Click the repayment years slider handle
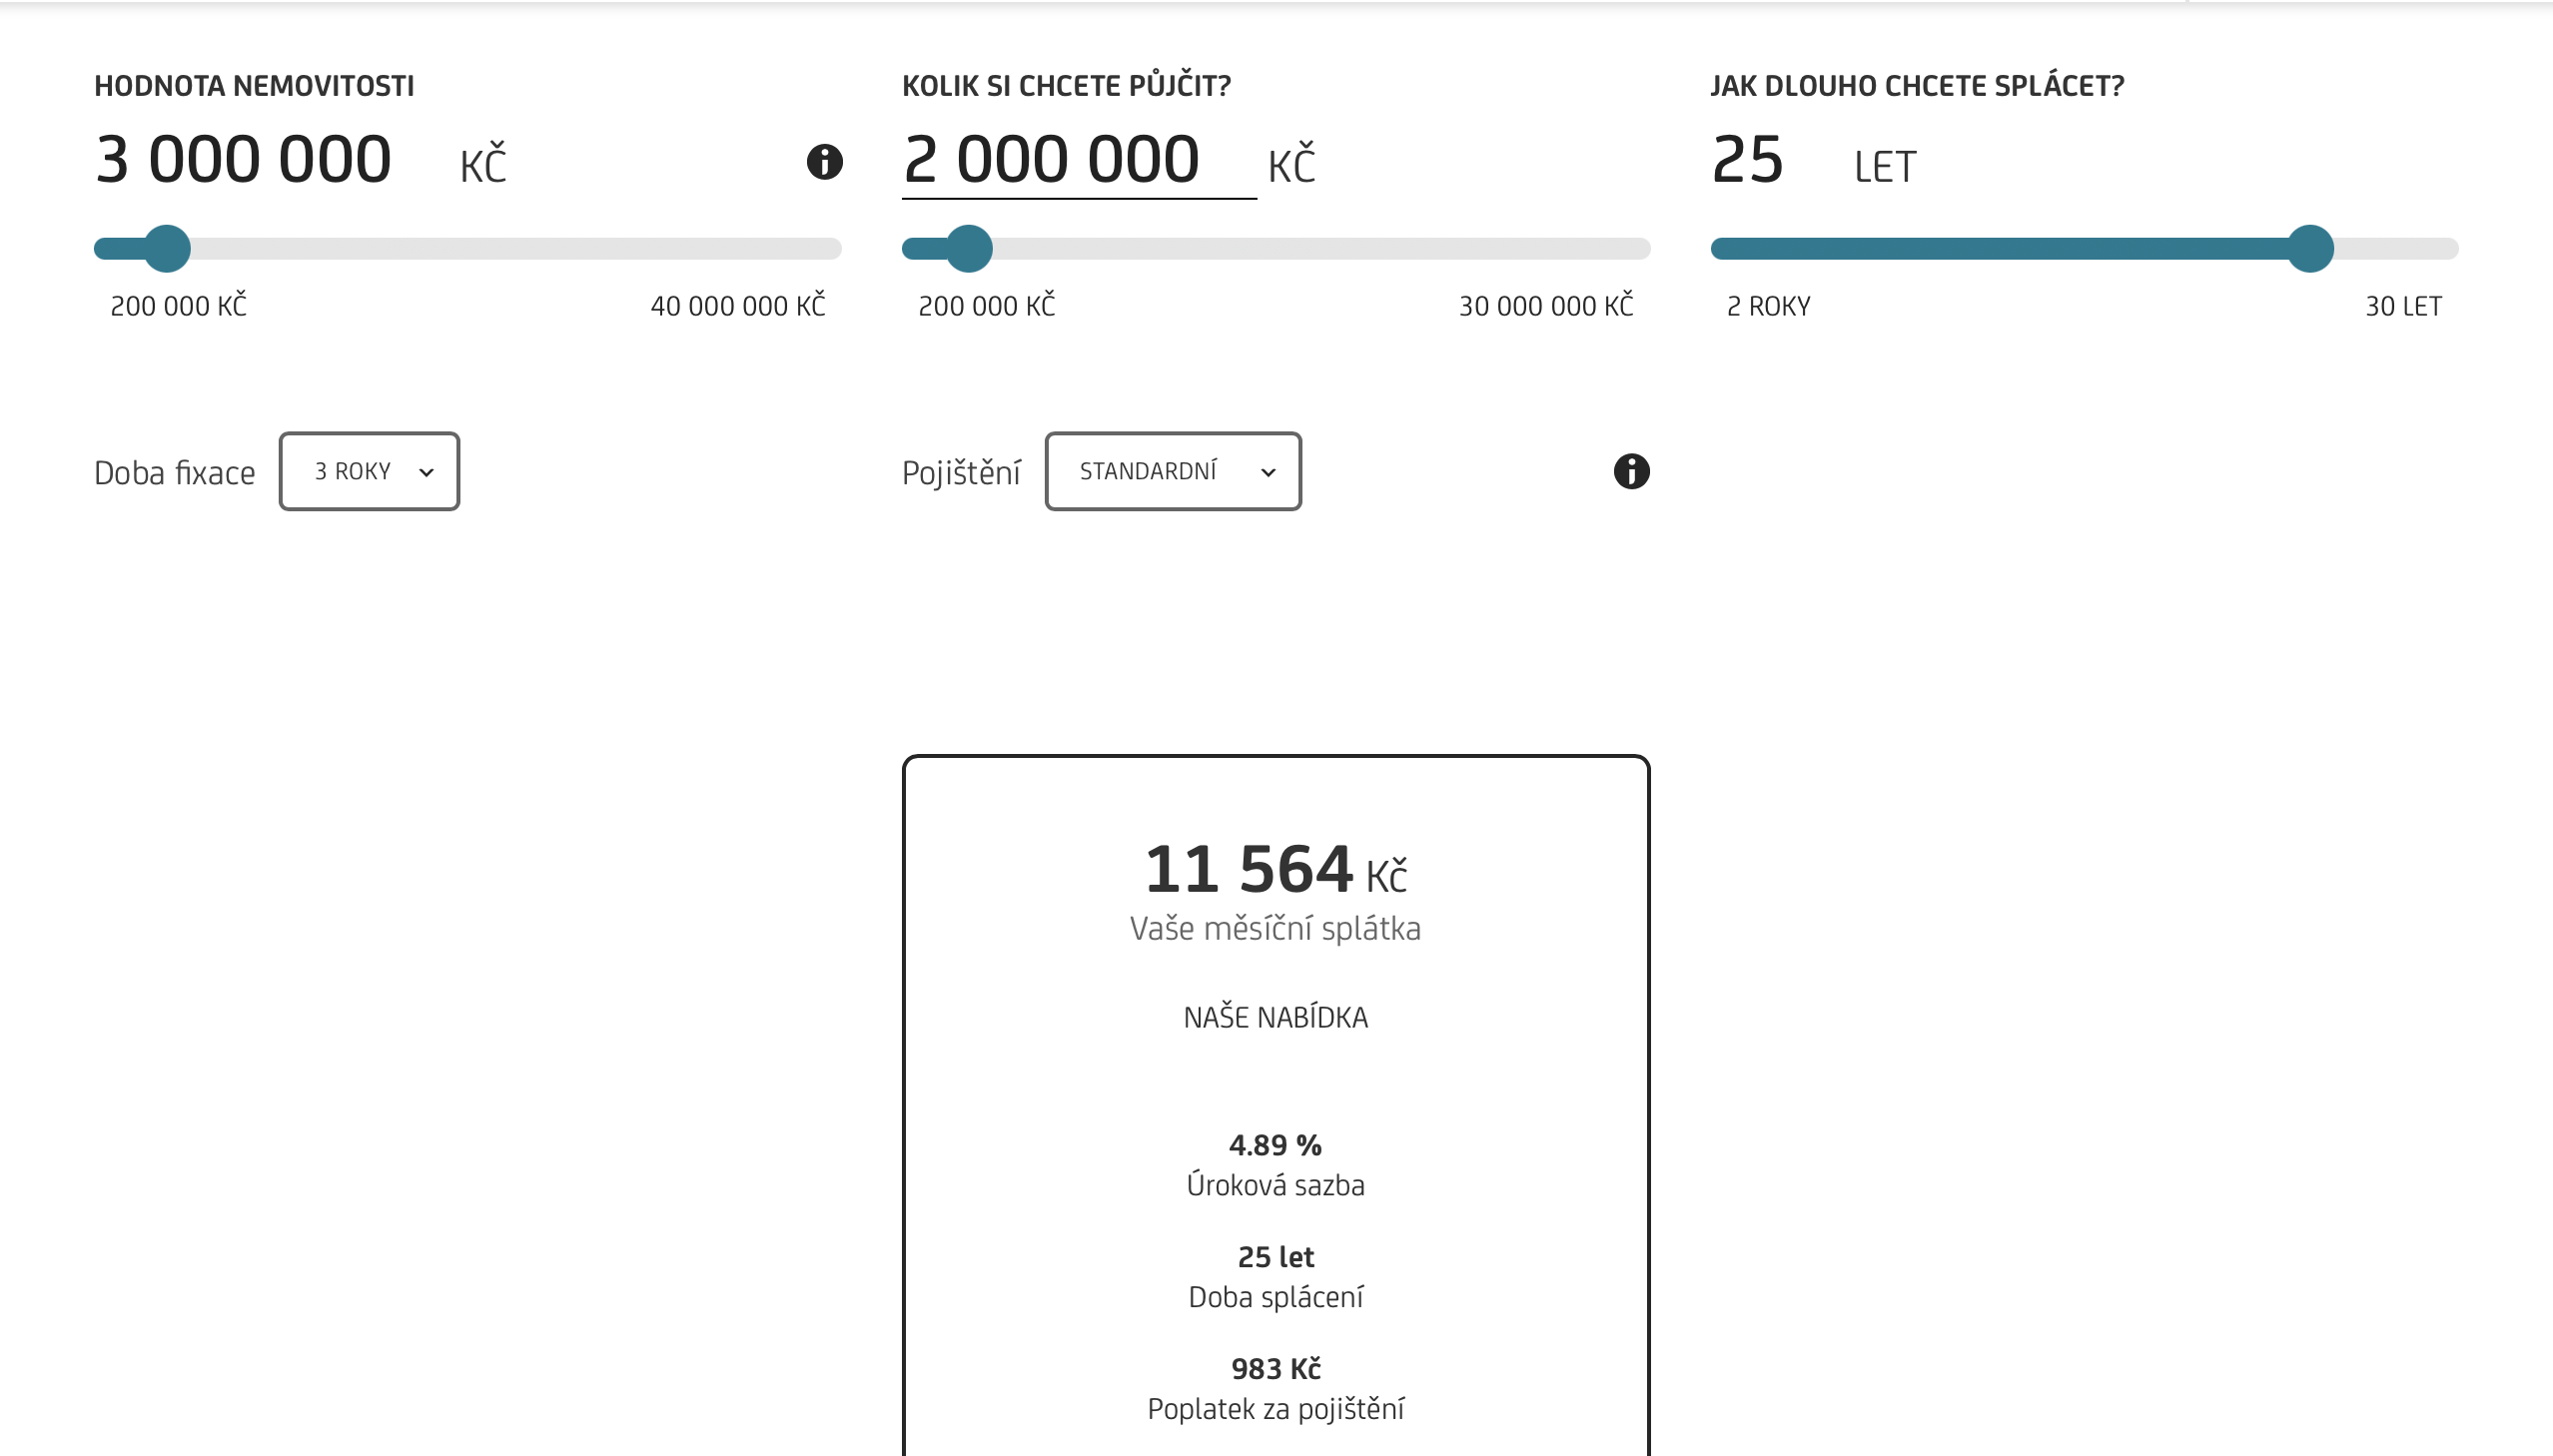Screen dimensions: 2553x1456 point(2310,249)
